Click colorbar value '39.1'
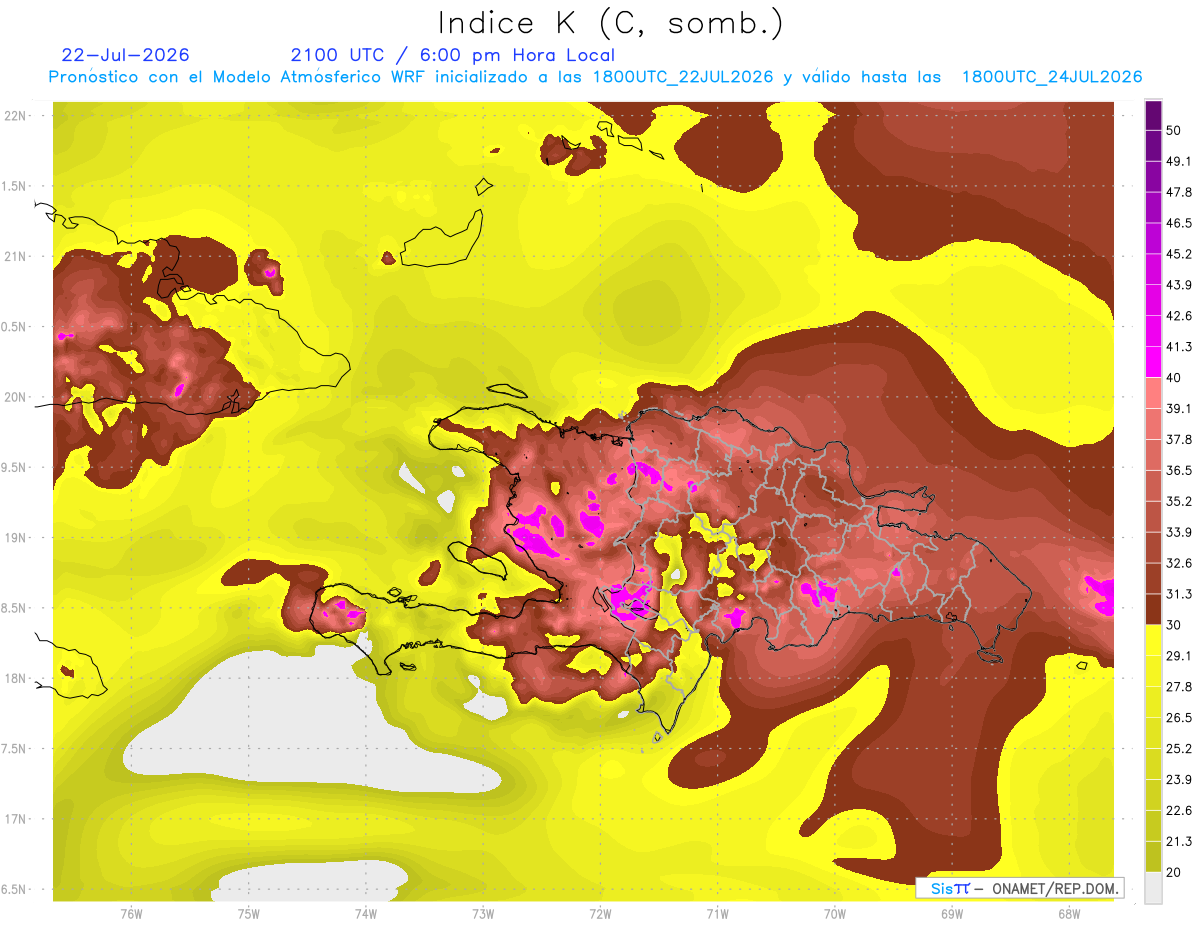The width and height of the screenshot is (1200, 927). [x=1179, y=408]
